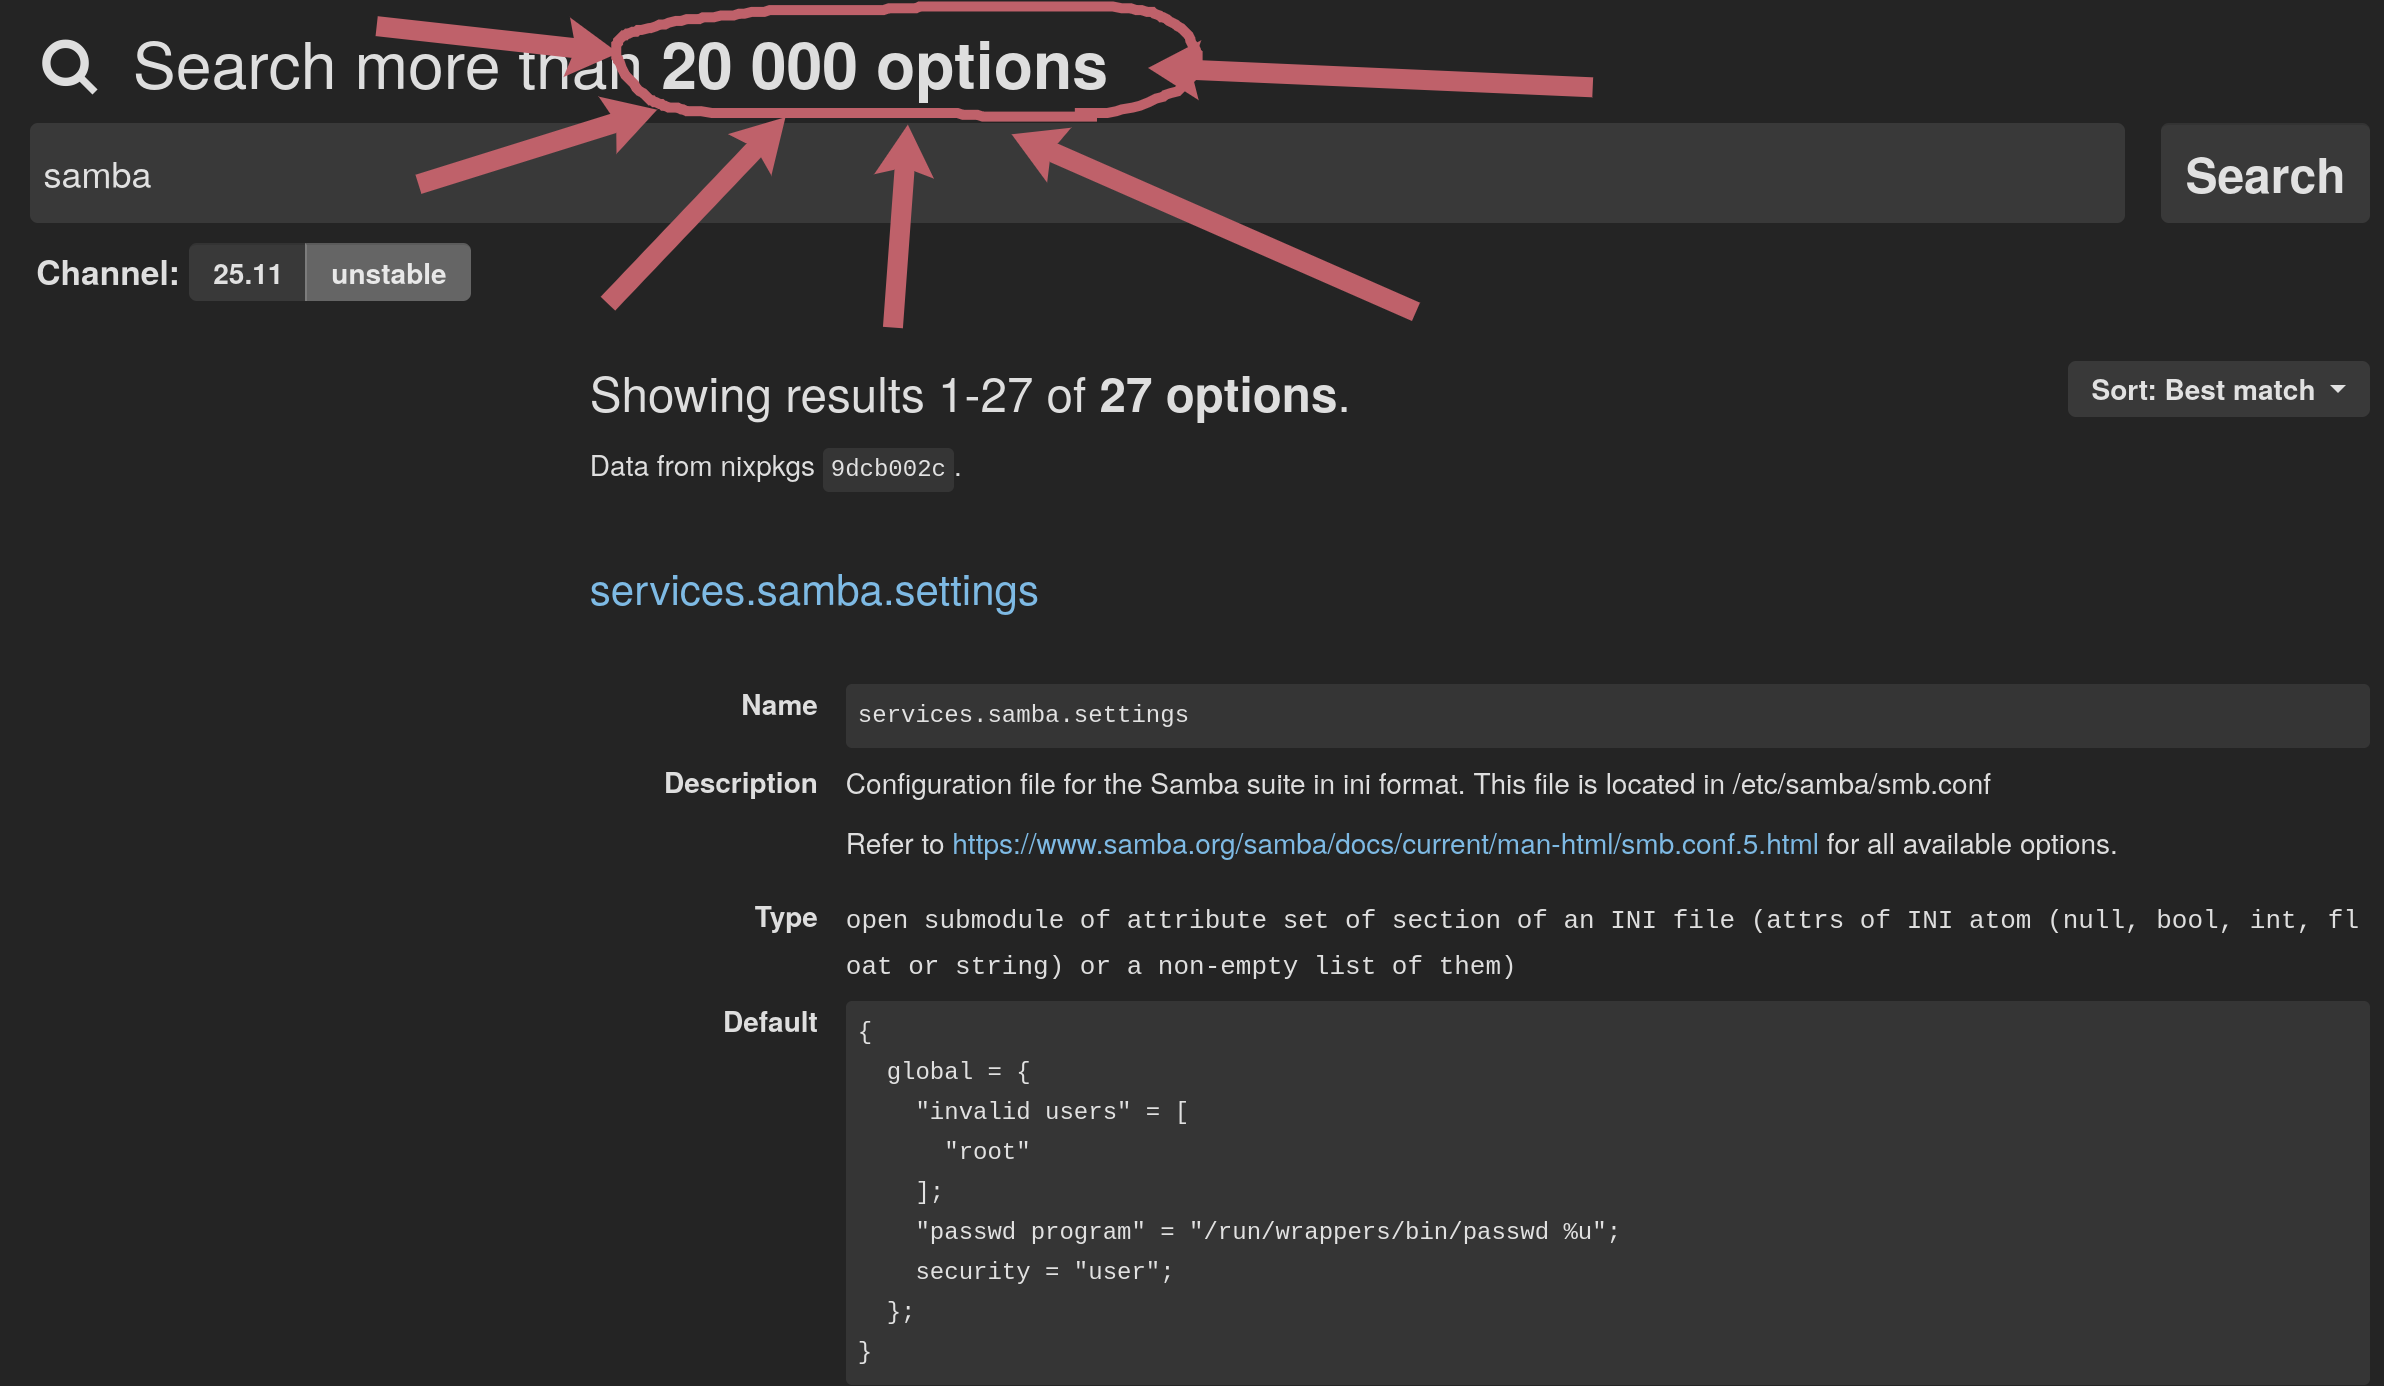Image resolution: width=2384 pixels, height=1386 pixels.
Task: Follow the samba.org smb.conf manual link
Action: [x=1384, y=845]
